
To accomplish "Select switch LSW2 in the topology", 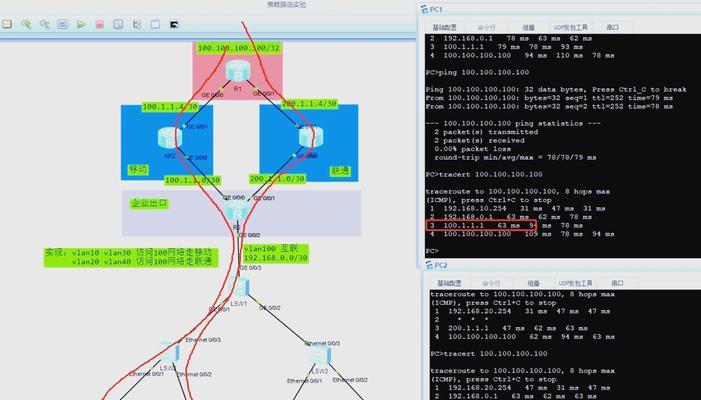I will [170, 353].
